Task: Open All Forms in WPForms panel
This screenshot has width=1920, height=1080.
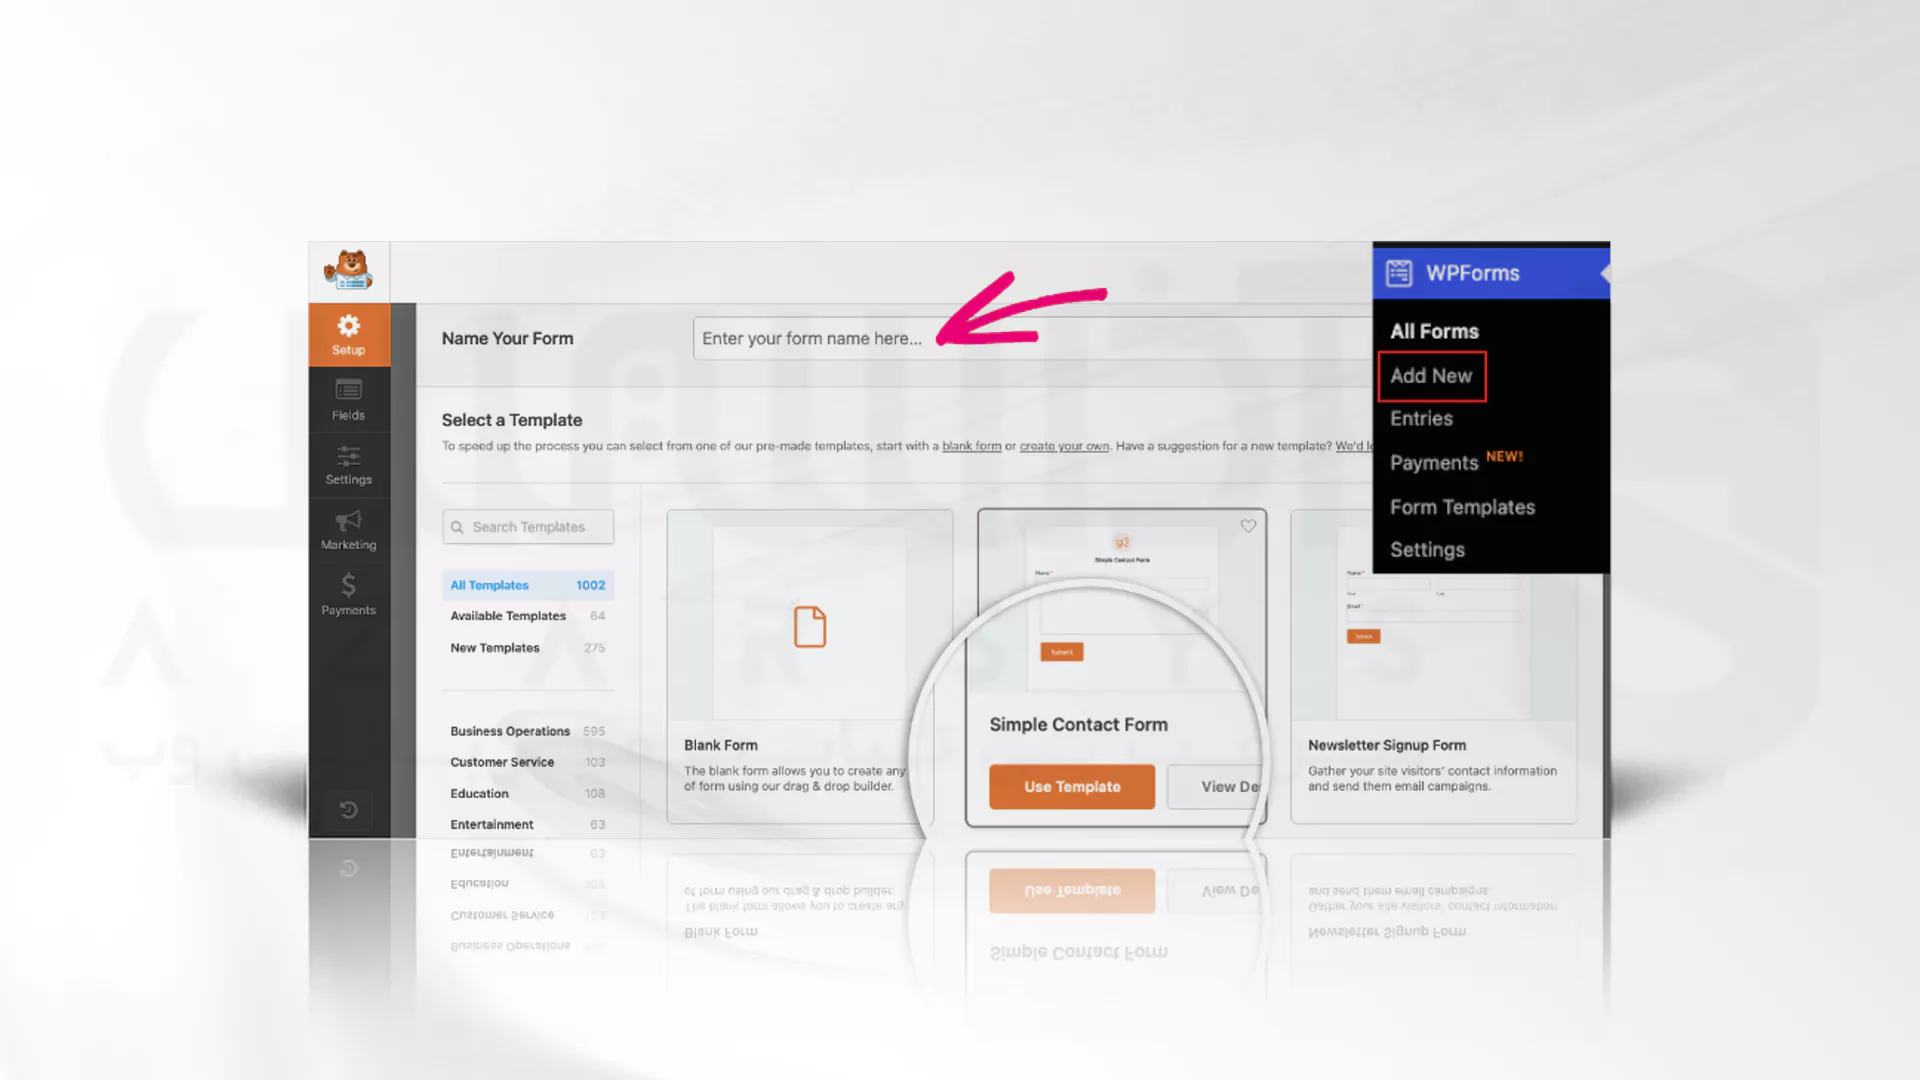Action: click(1435, 330)
